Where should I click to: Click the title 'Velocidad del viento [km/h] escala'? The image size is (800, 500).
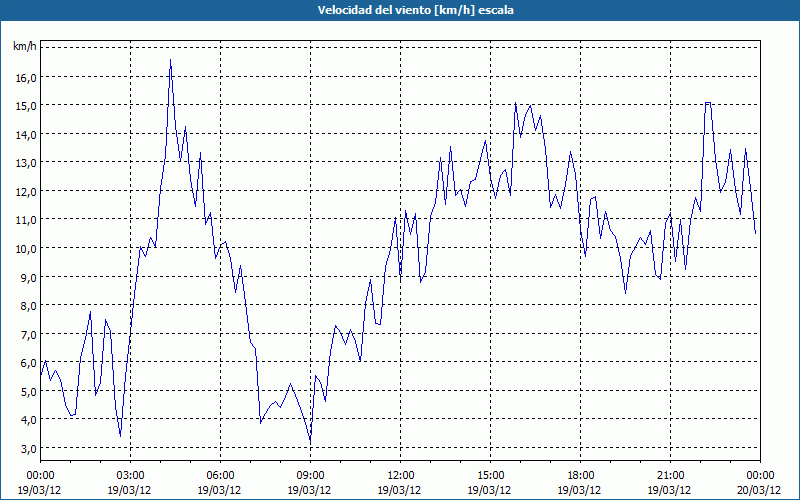coord(415,10)
